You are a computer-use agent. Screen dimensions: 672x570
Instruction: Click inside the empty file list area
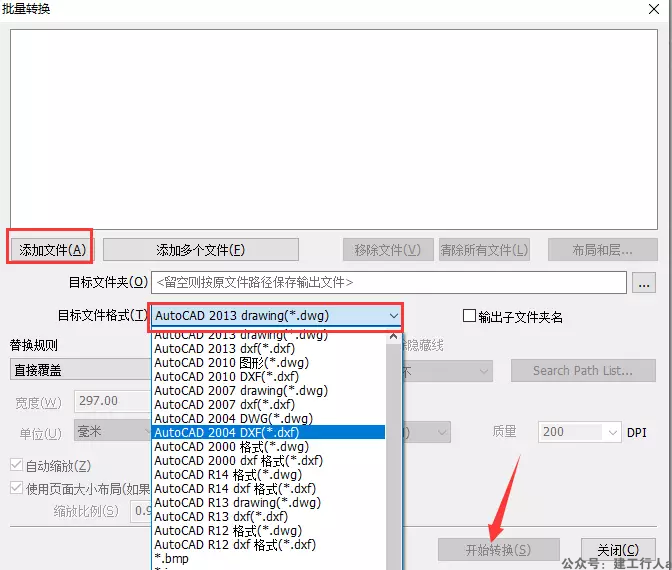(x=334, y=129)
